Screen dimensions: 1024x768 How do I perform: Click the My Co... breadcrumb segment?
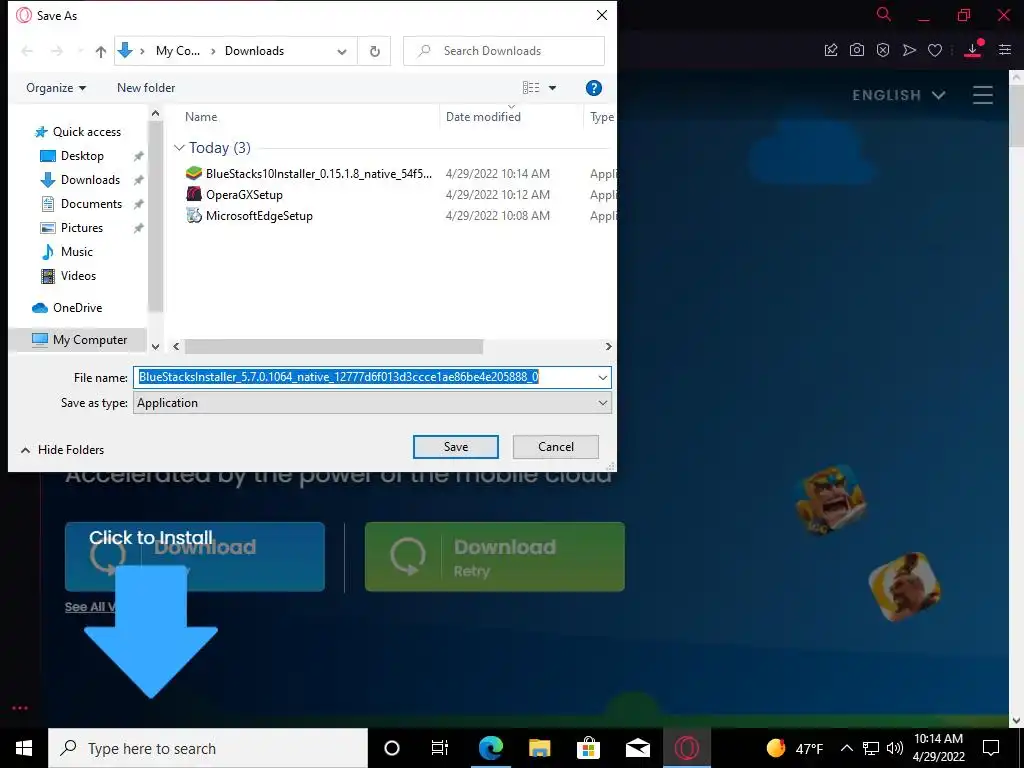(x=178, y=51)
